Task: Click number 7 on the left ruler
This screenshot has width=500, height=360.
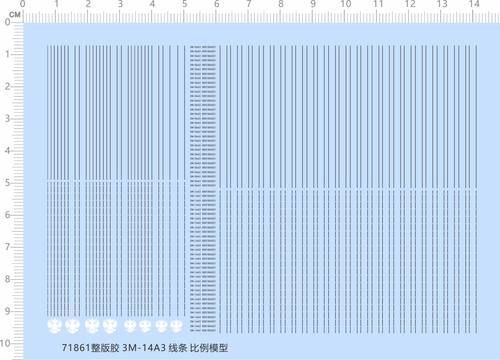Action: click(x=7, y=247)
